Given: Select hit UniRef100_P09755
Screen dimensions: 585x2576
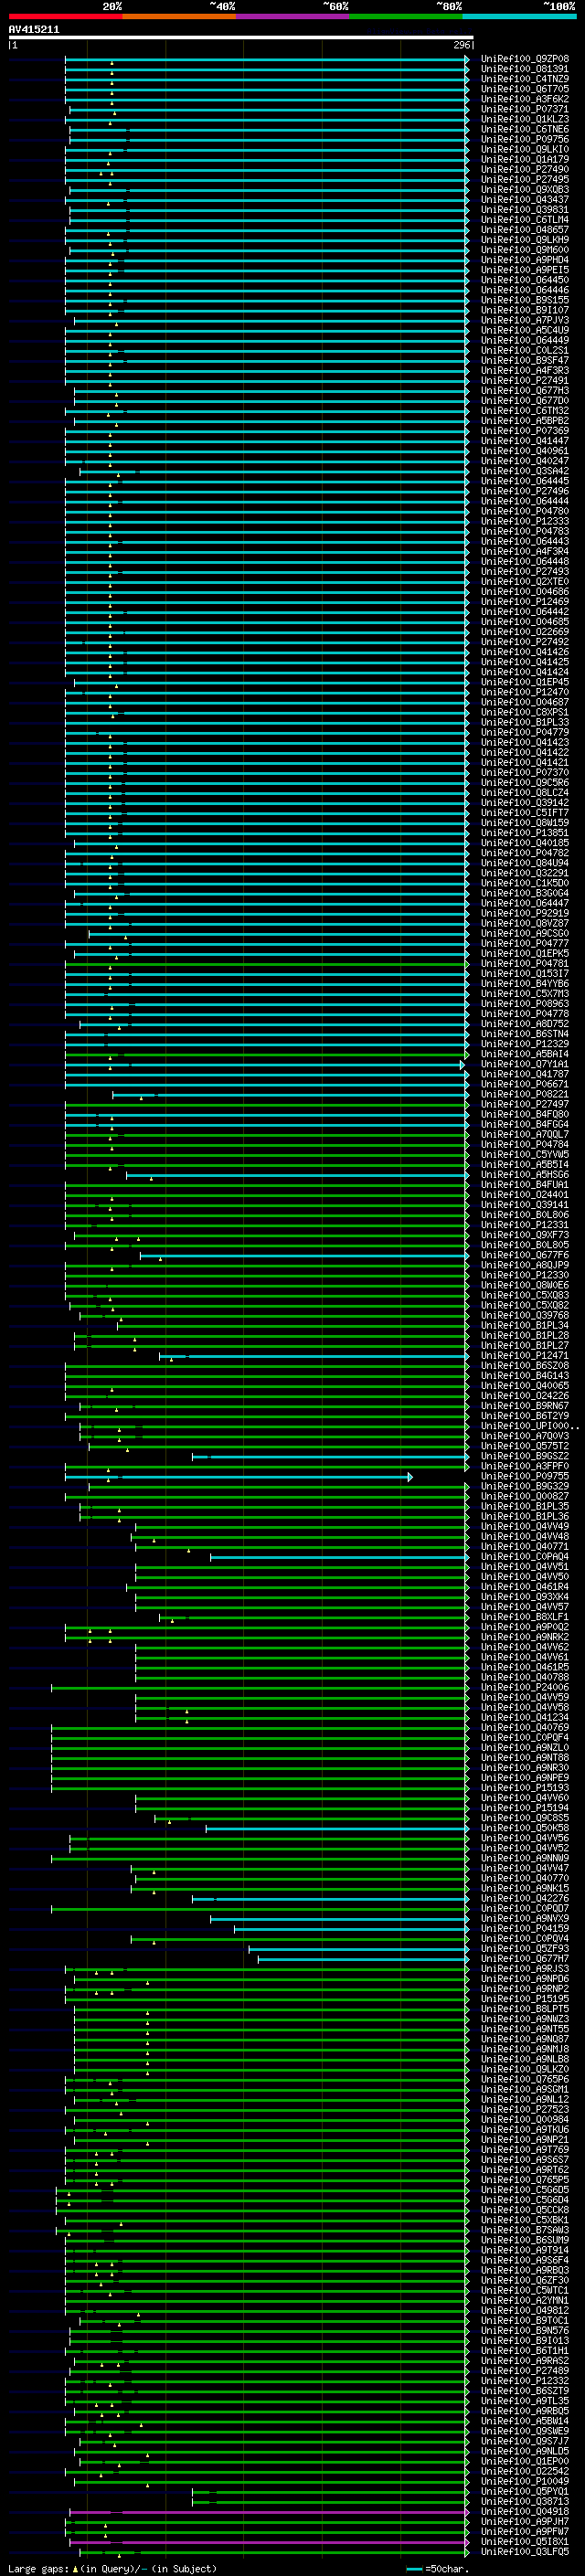Looking at the screenshot, I should pos(525,1477).
